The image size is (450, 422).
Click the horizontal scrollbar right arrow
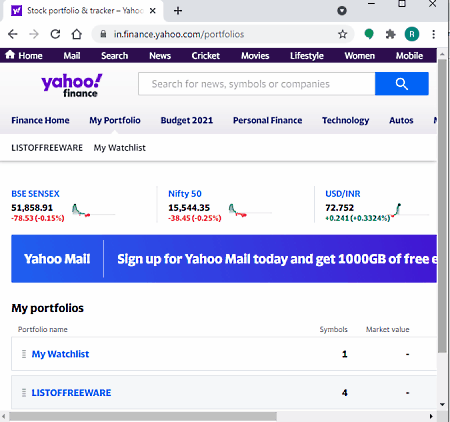[x=431, y=416]
